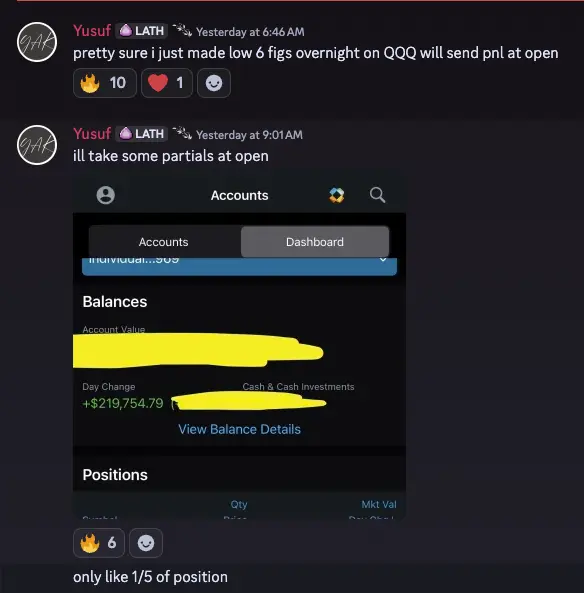This screenshot has width=584, height=593.
Task: Sort positions by the Mkt Val column header
Action: [x=379, y=504]
